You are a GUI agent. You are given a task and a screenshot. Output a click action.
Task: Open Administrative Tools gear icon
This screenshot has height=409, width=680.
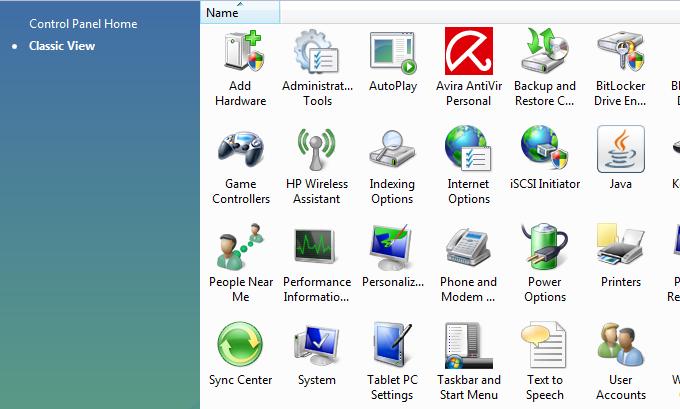pos(317,51)
